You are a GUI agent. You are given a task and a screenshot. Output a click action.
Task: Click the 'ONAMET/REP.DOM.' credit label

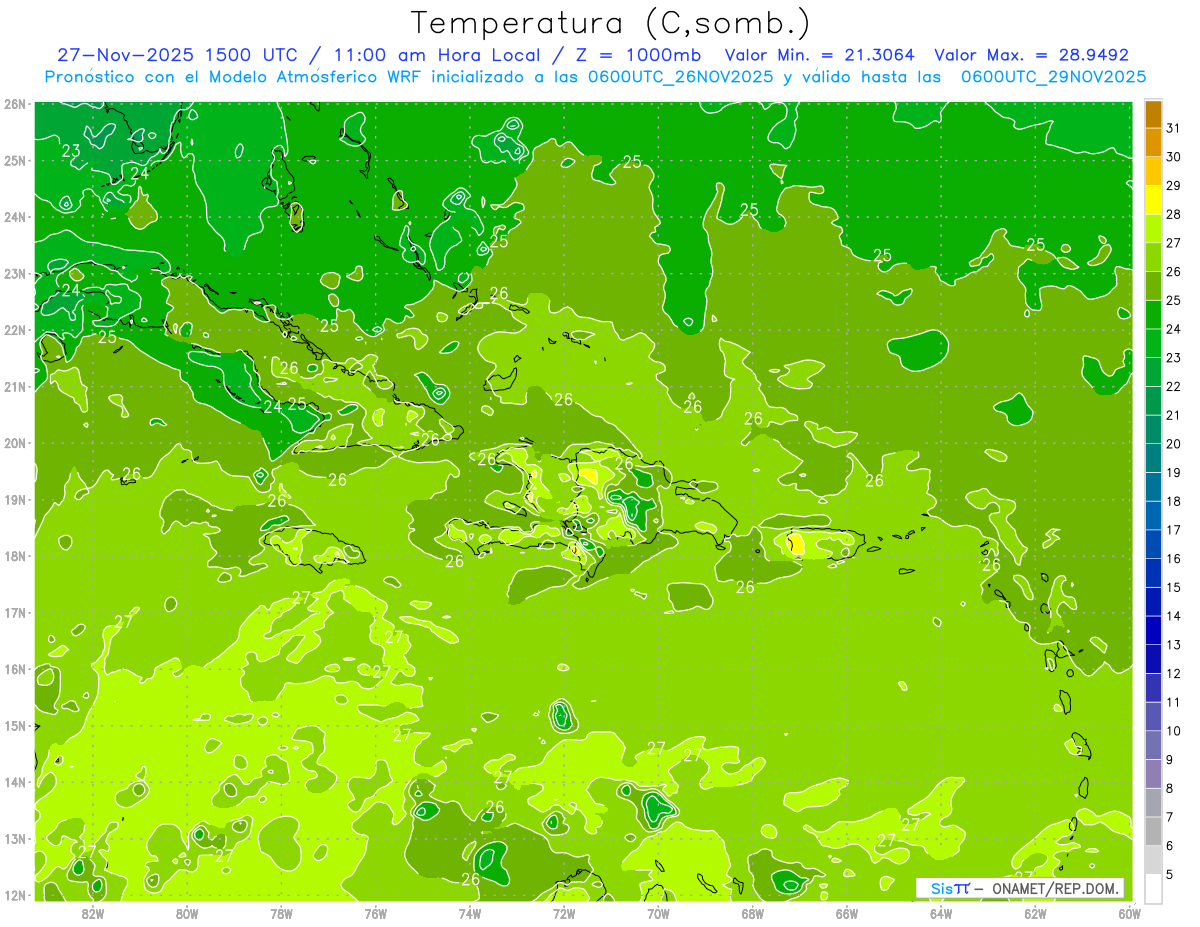pyautogui.click(x=1058, y=888)
